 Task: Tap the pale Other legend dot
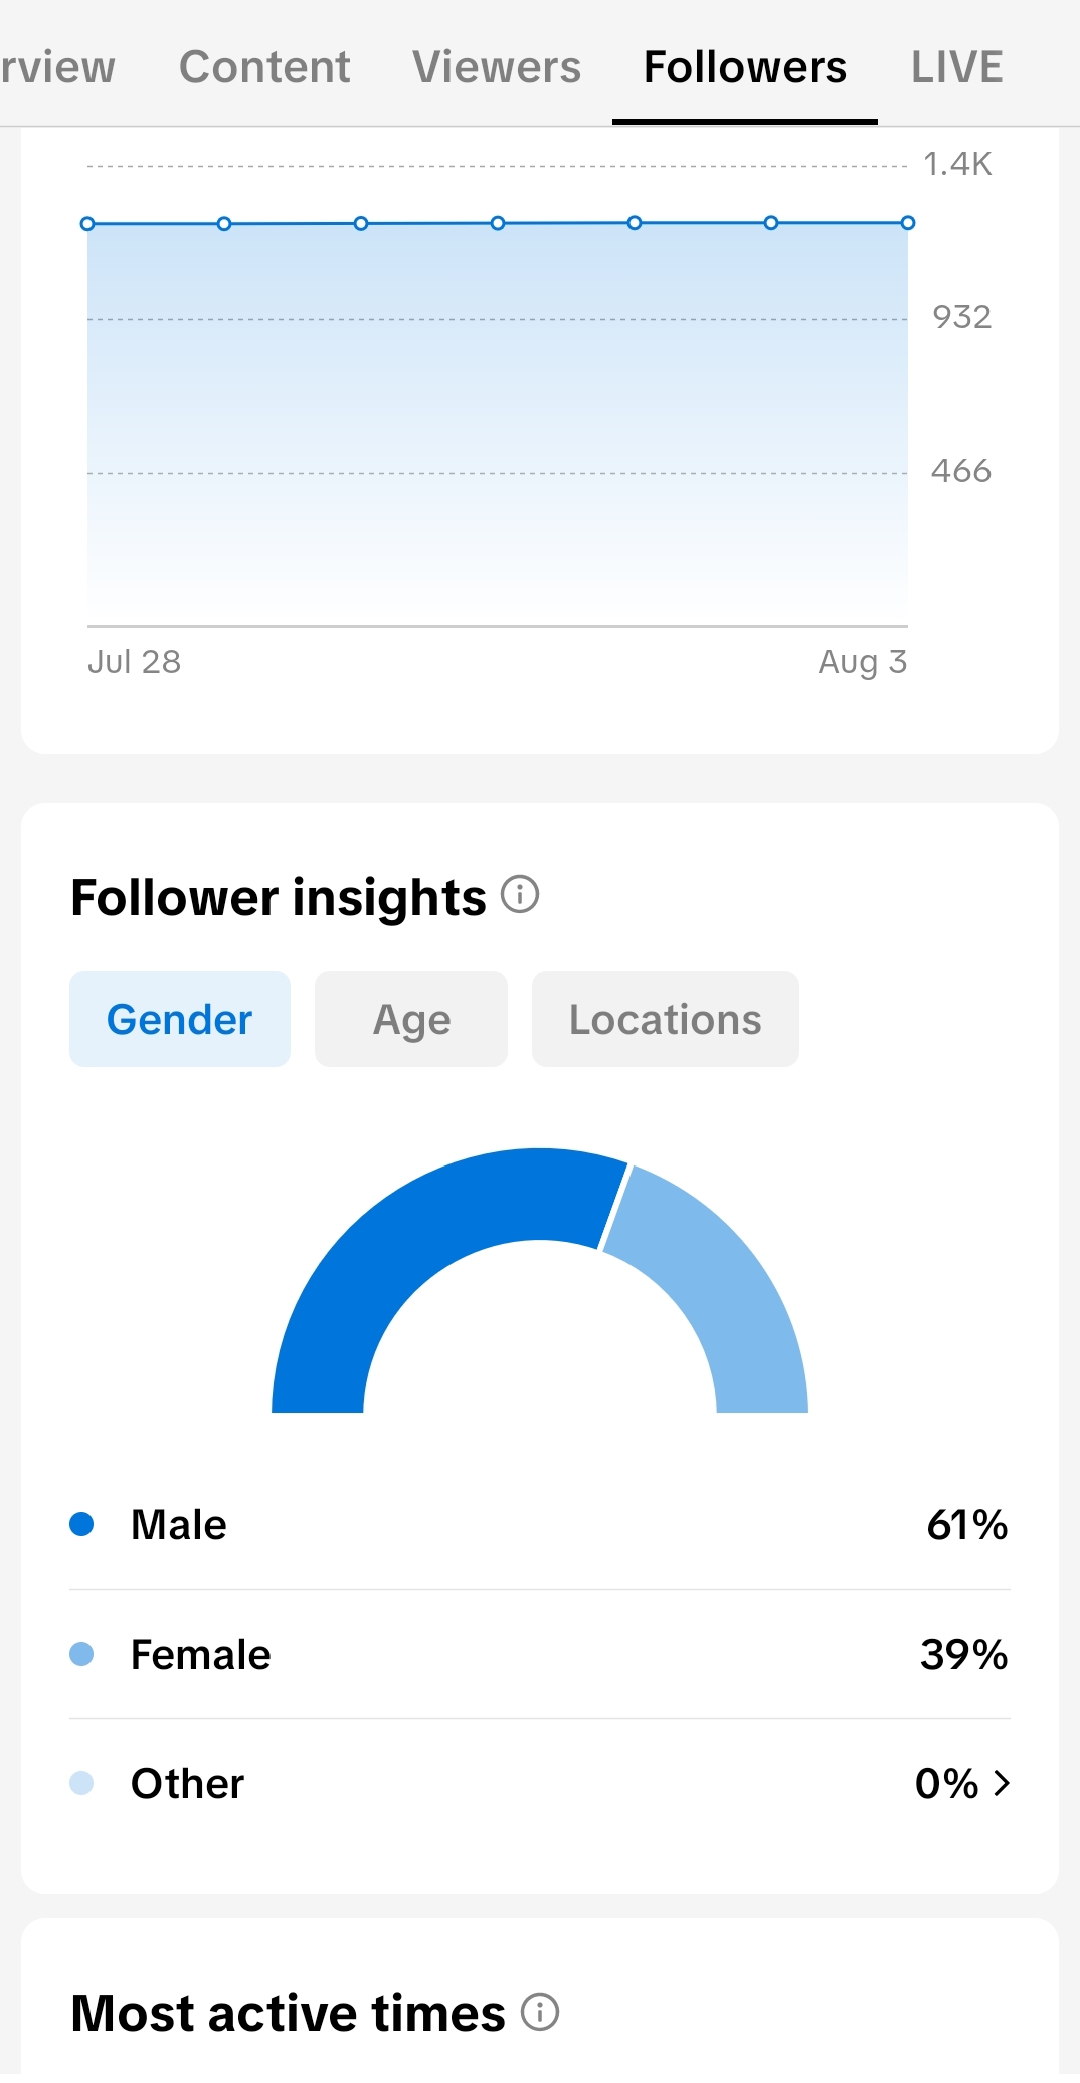pos(82,1783)
